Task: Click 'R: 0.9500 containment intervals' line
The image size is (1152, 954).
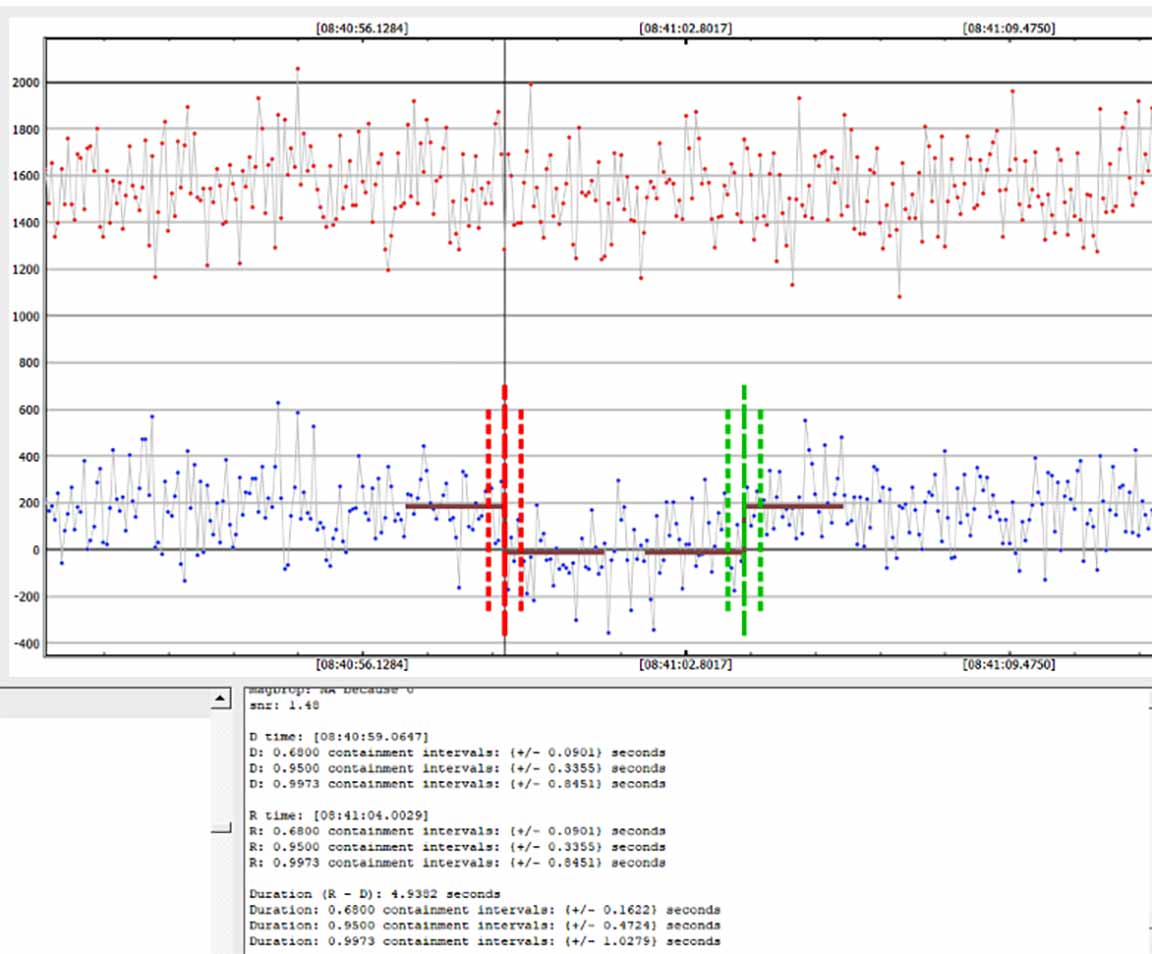Action: 457,847
